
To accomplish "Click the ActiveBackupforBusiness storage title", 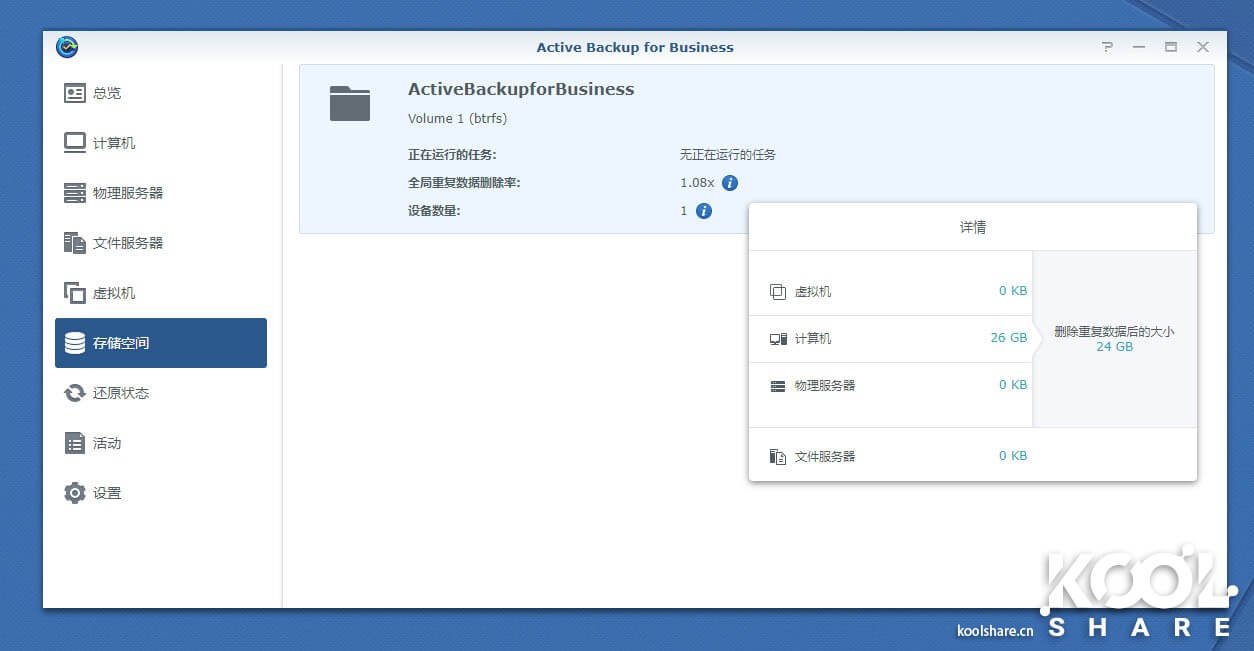I will coord(521,89).
